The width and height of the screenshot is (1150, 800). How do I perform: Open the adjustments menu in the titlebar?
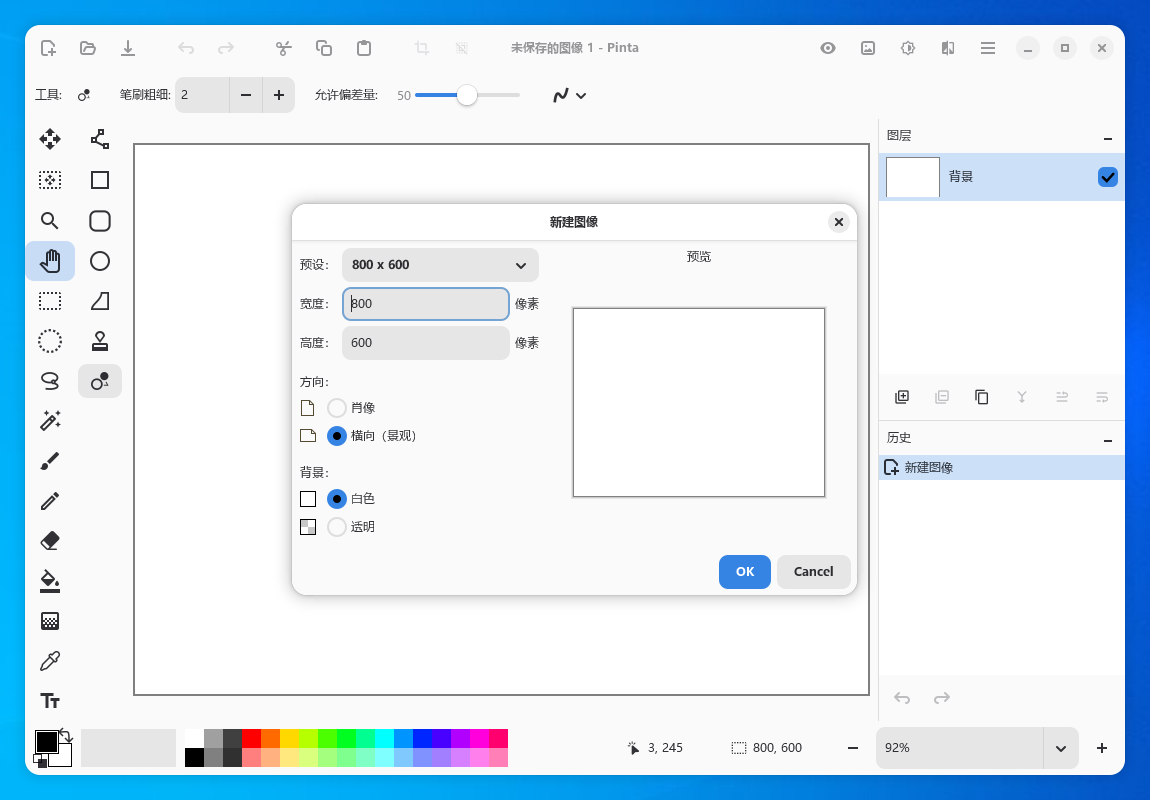(x=908, y=47)
